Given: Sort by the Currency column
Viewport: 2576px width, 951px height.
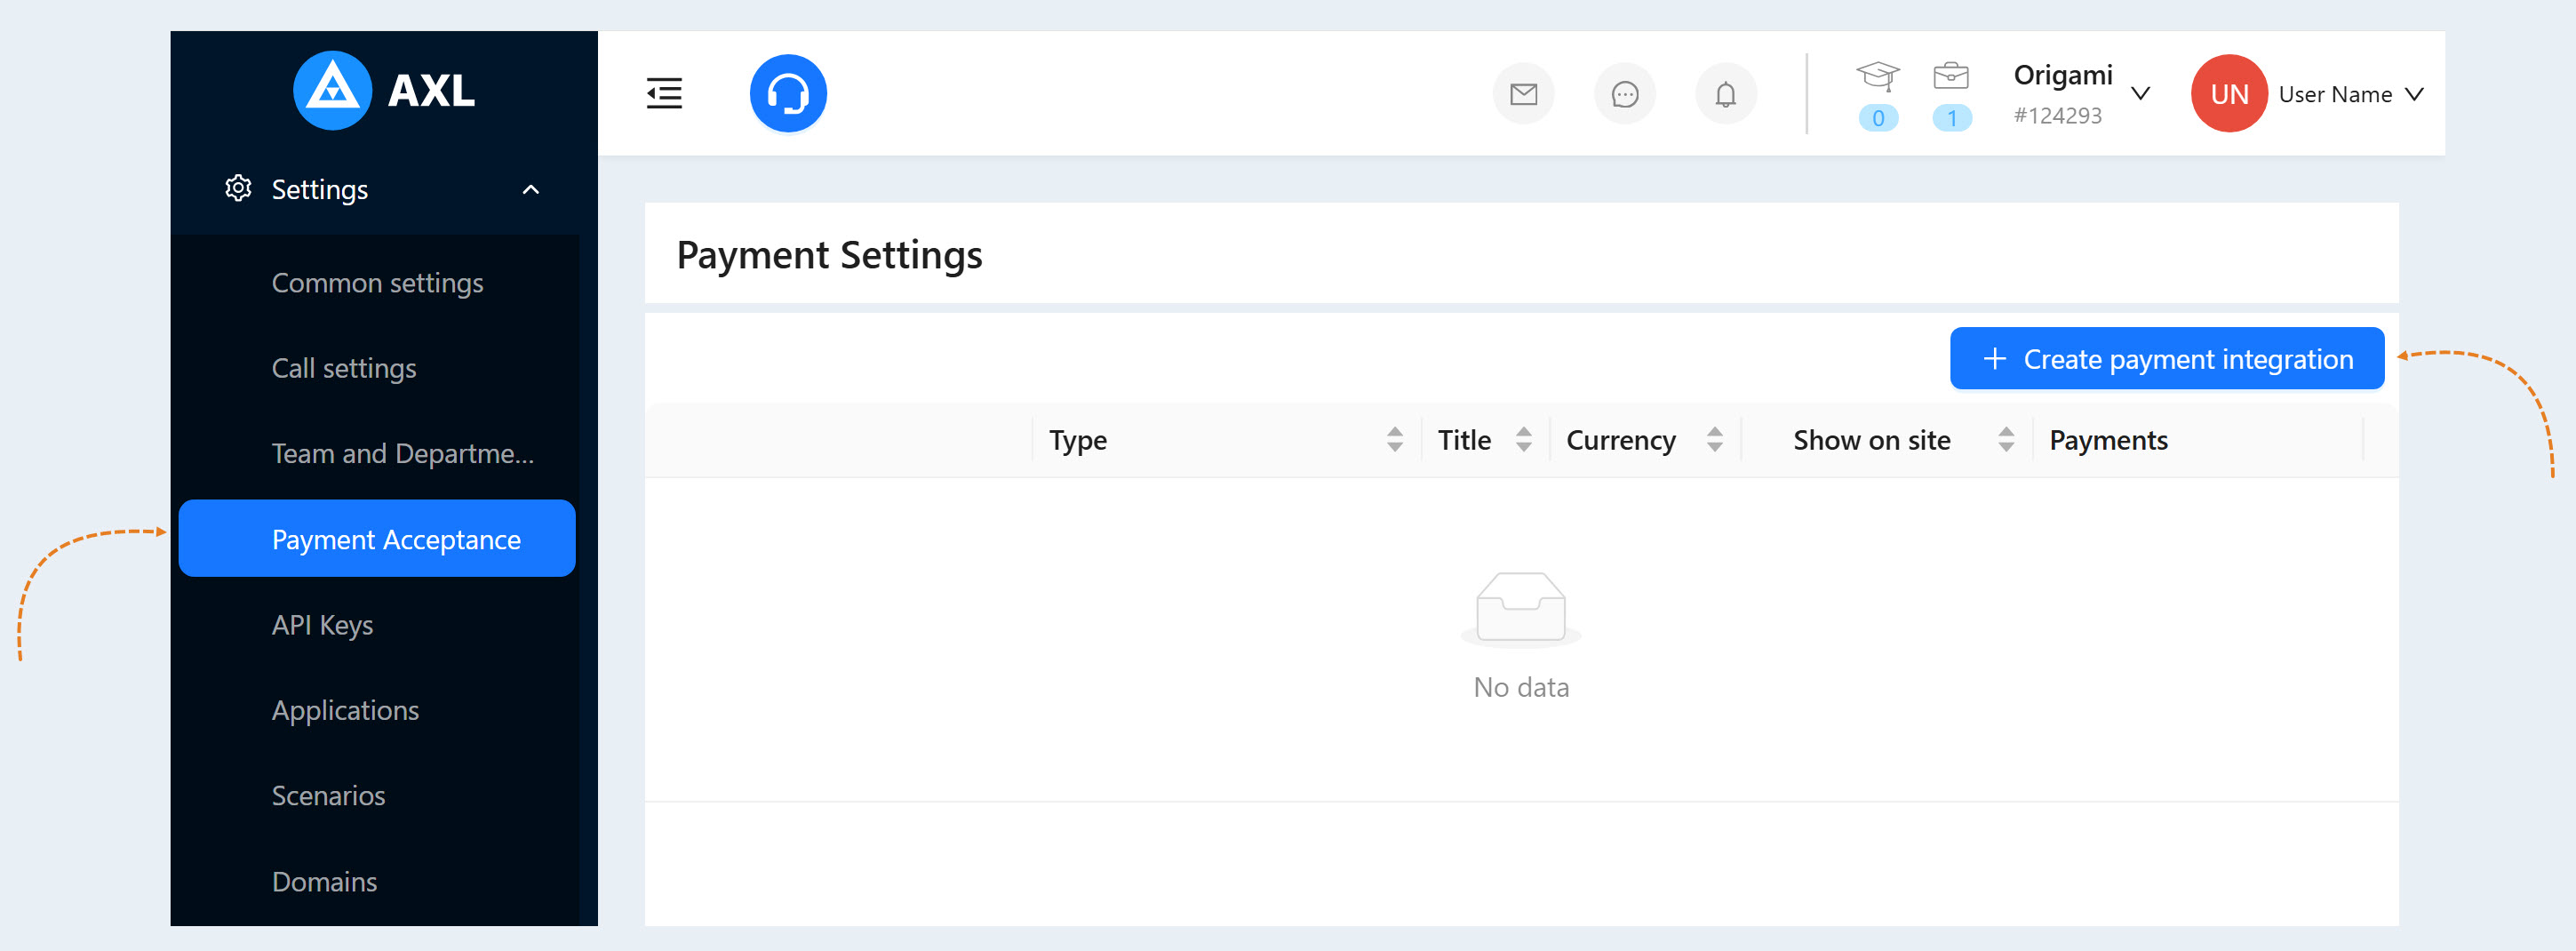Looking at the screenshot, I should pyautogui.click(x=1715, y=440).
